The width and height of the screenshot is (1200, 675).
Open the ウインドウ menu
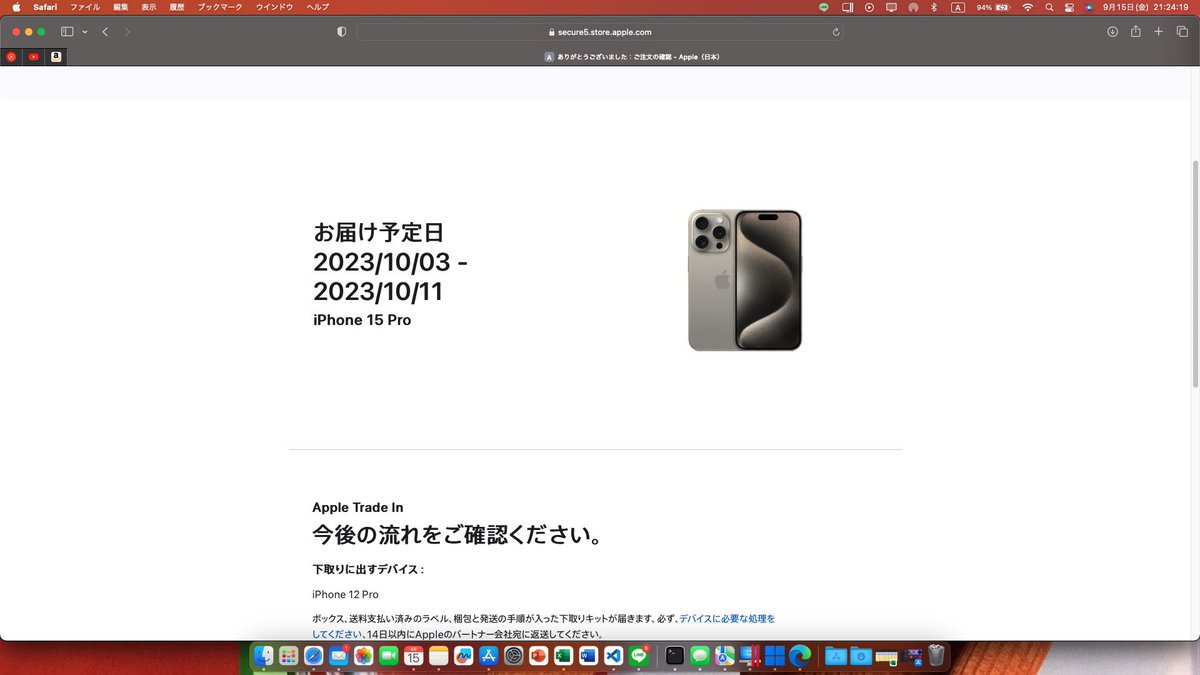275,7
